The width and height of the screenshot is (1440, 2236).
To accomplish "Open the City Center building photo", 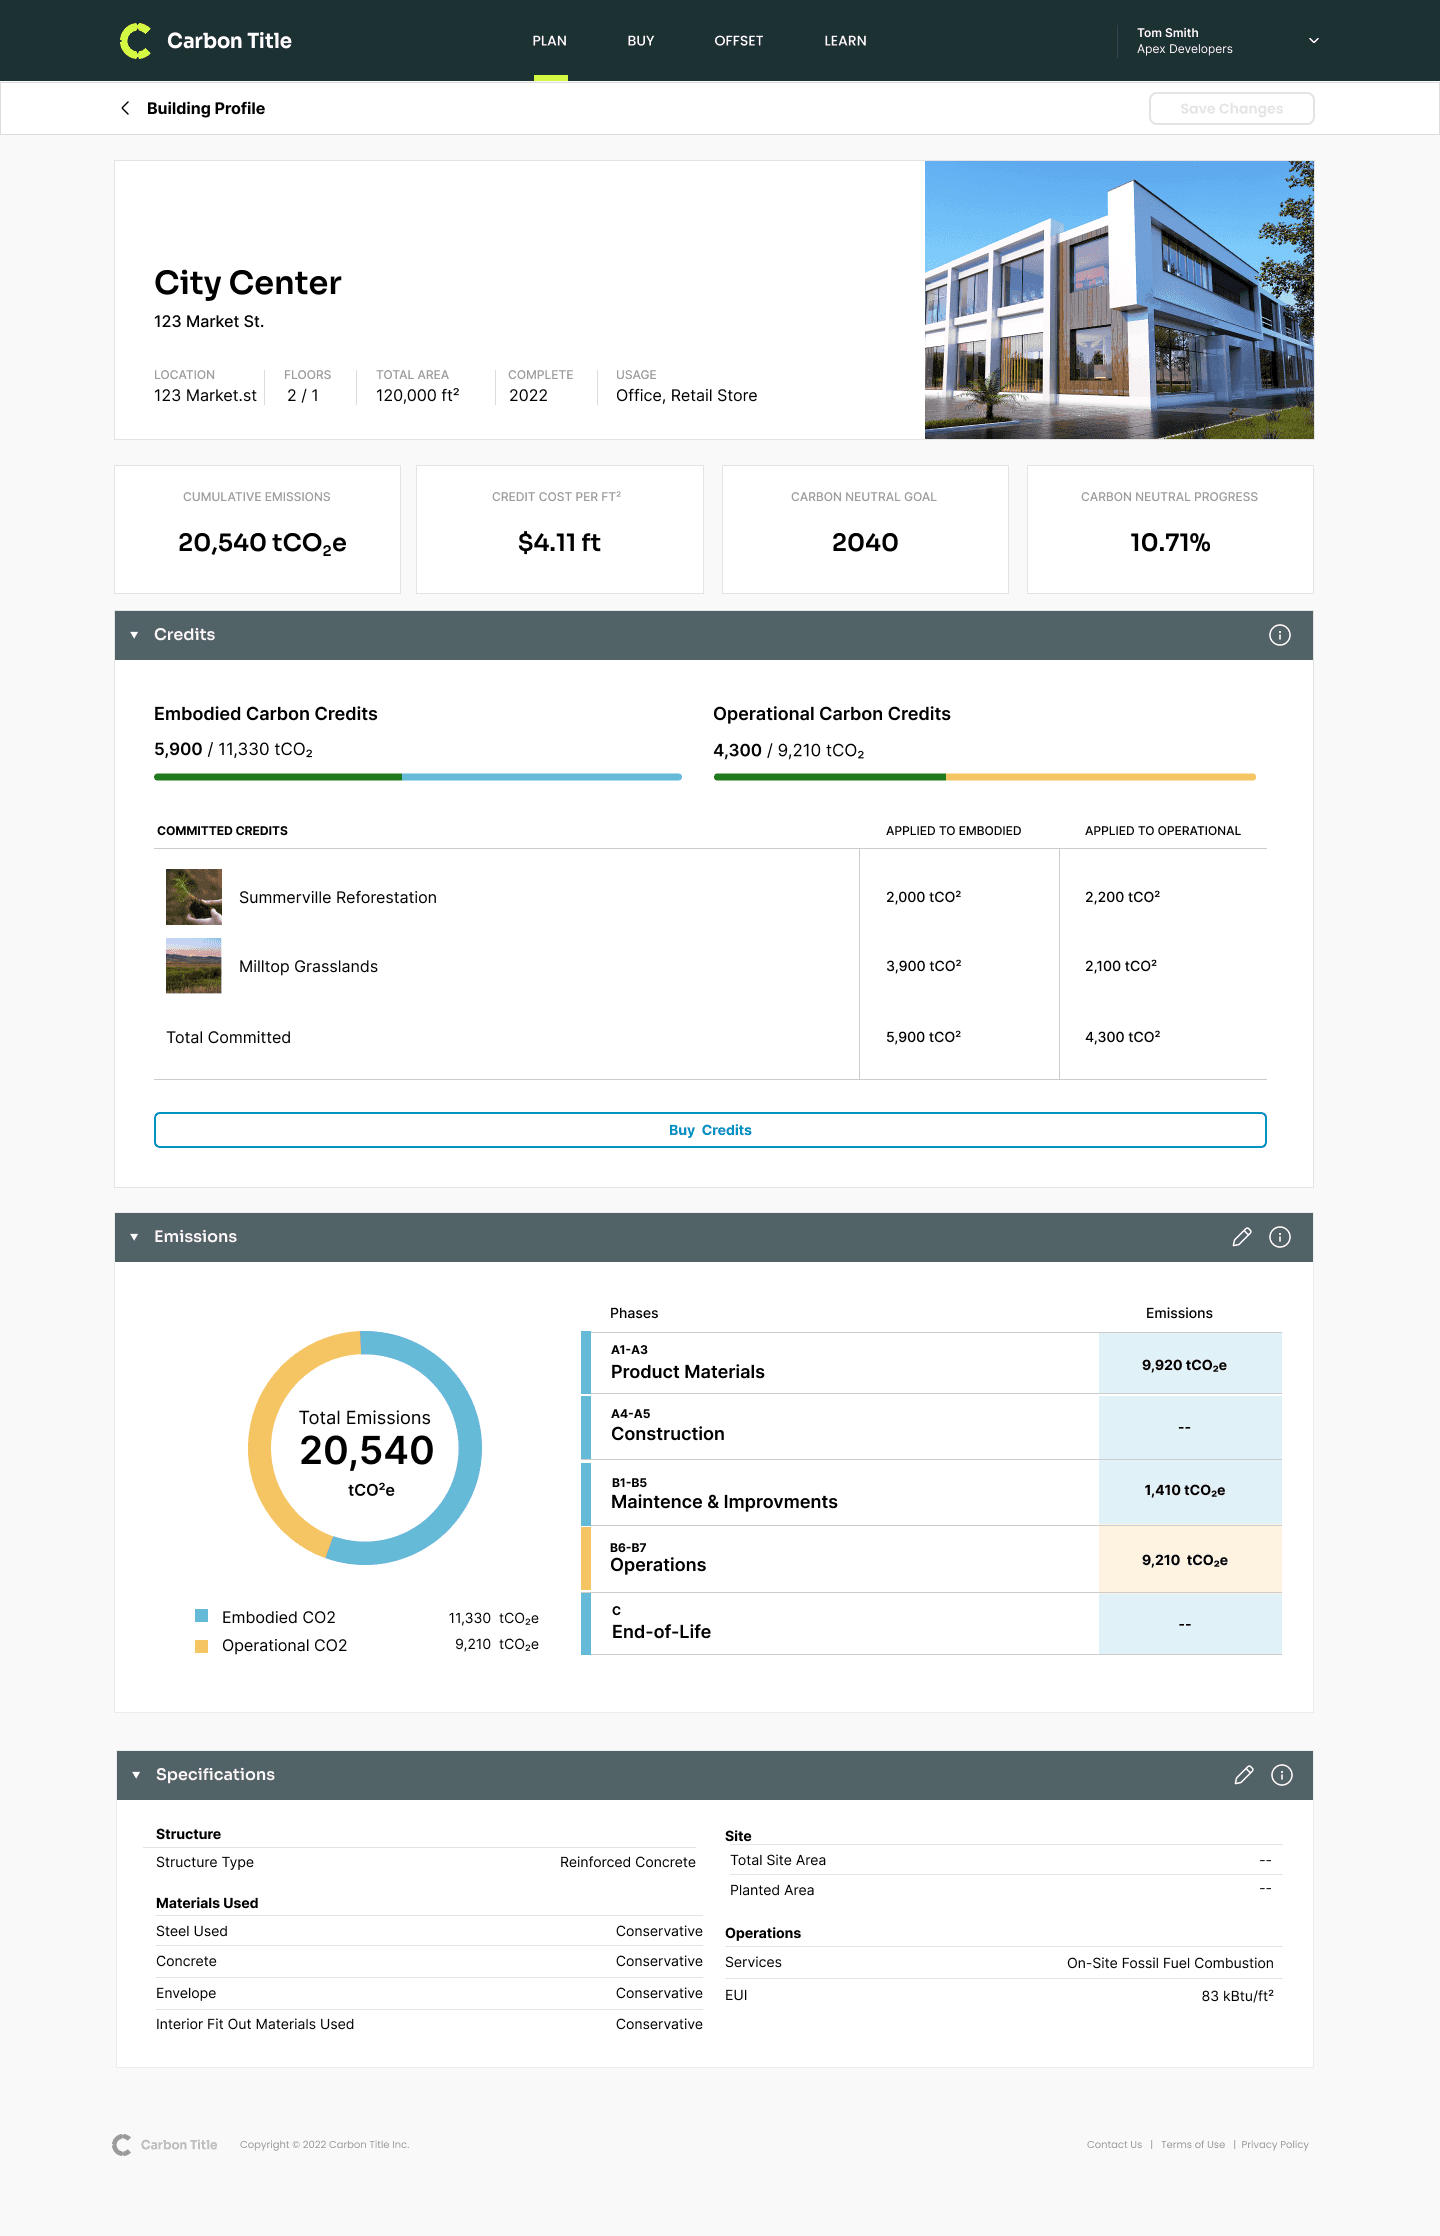I will pyautogui.click(x=1119, y=300).
